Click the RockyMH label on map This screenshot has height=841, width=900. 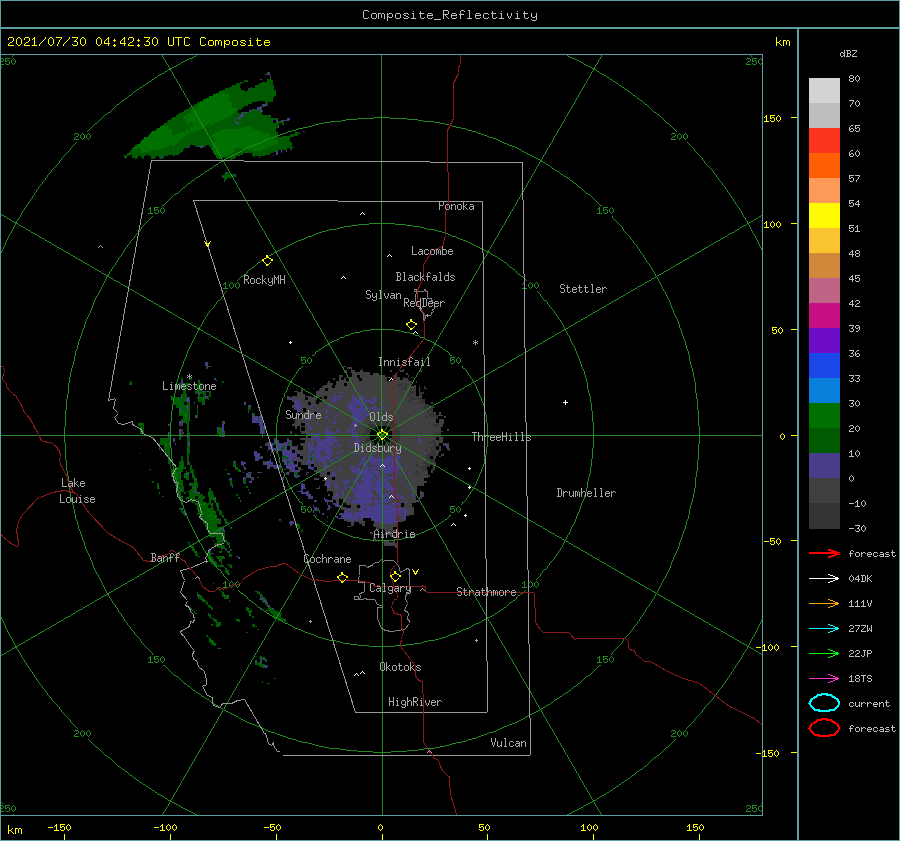point(264,280)
